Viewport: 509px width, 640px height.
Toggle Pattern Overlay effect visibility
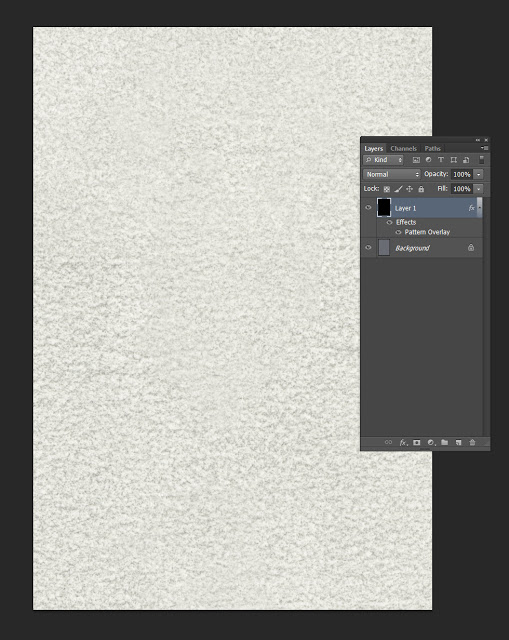398,232
